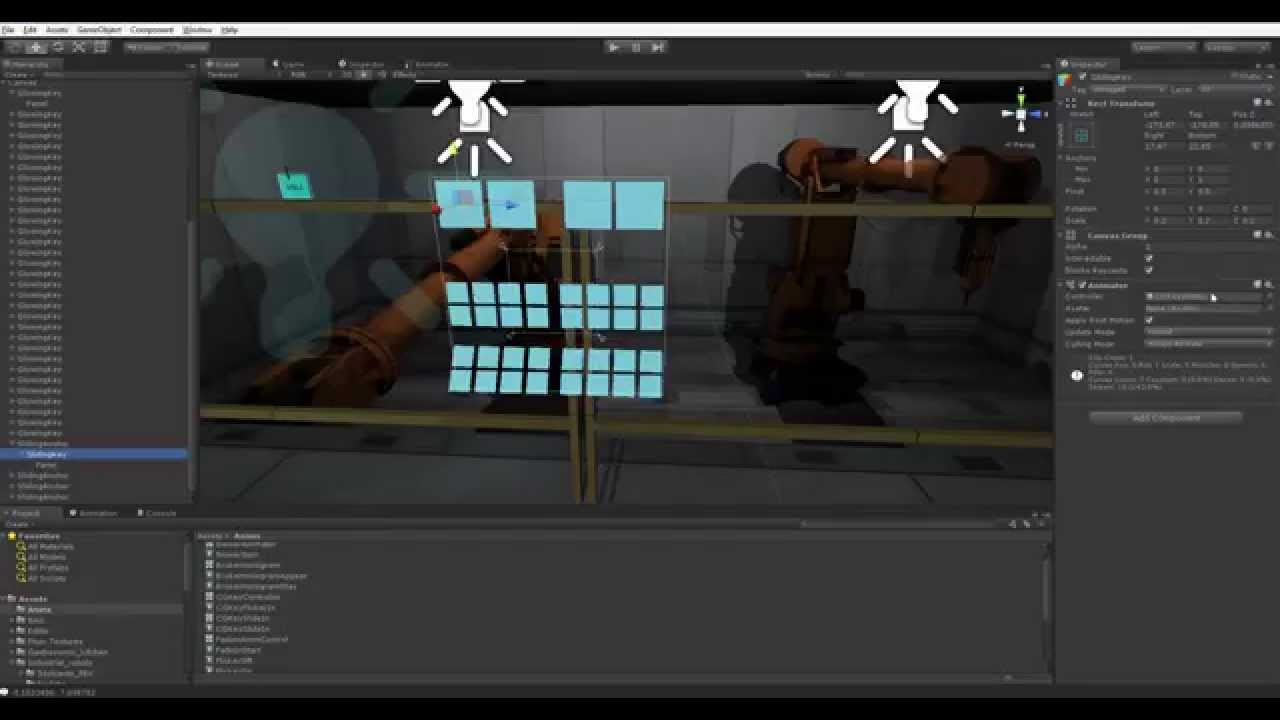Toggle the Interactable checkbox
This screenshot has width=1280, height=720.
click(x=1148, y=258)
